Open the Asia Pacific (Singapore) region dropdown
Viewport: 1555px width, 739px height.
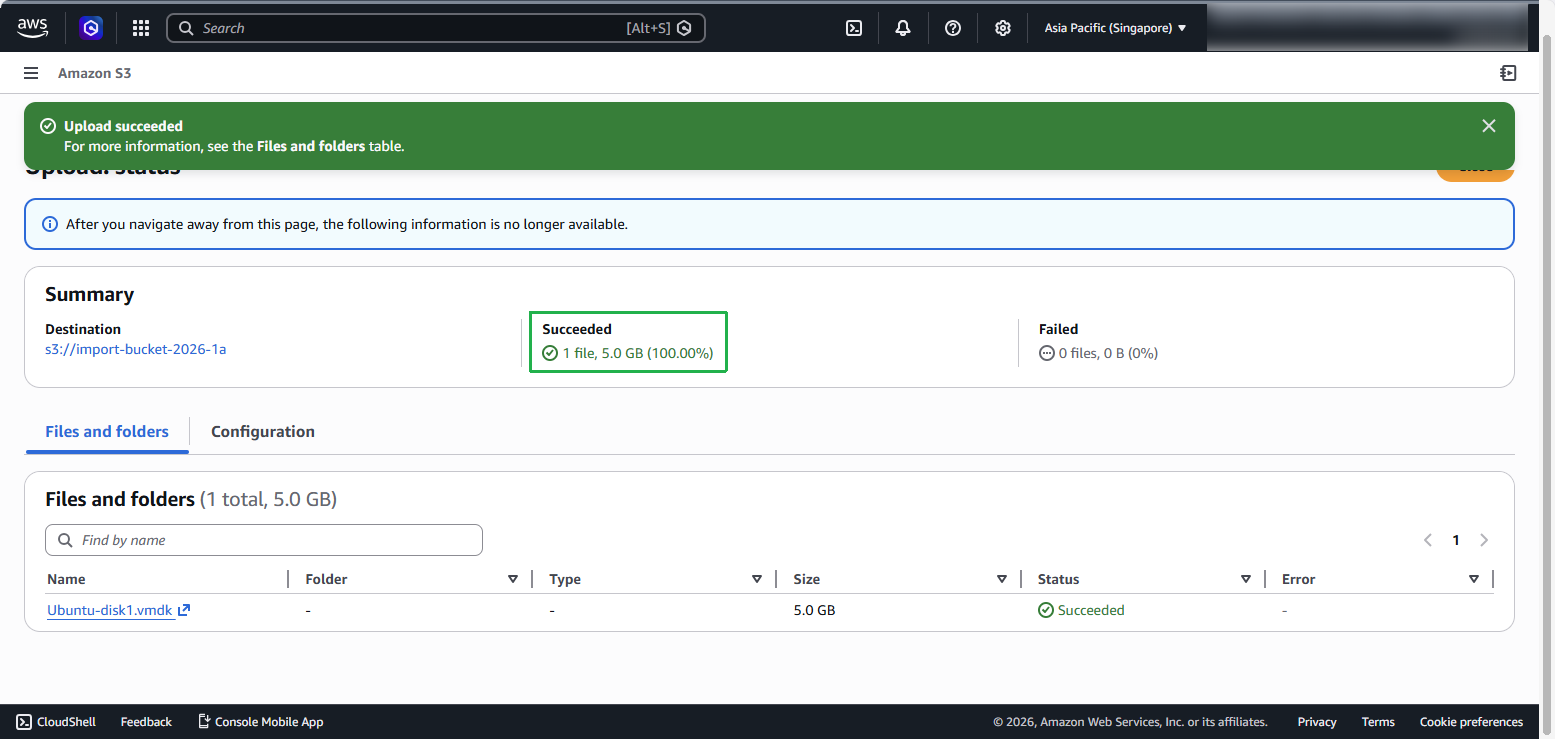(x=1115, y=28)
